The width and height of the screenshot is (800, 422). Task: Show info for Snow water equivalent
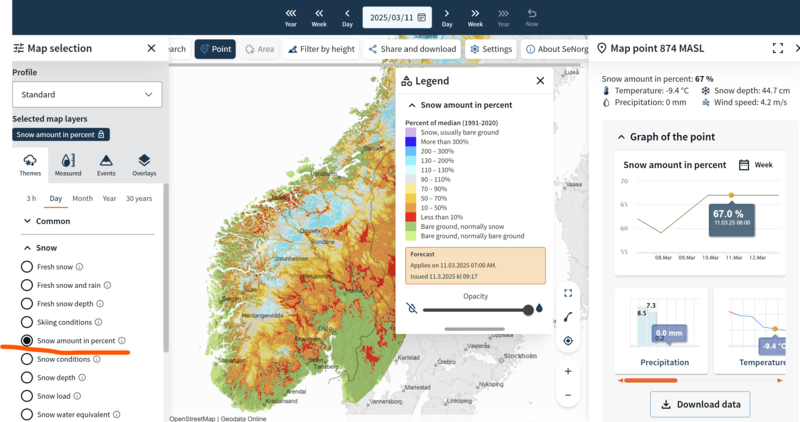point(116,414)
